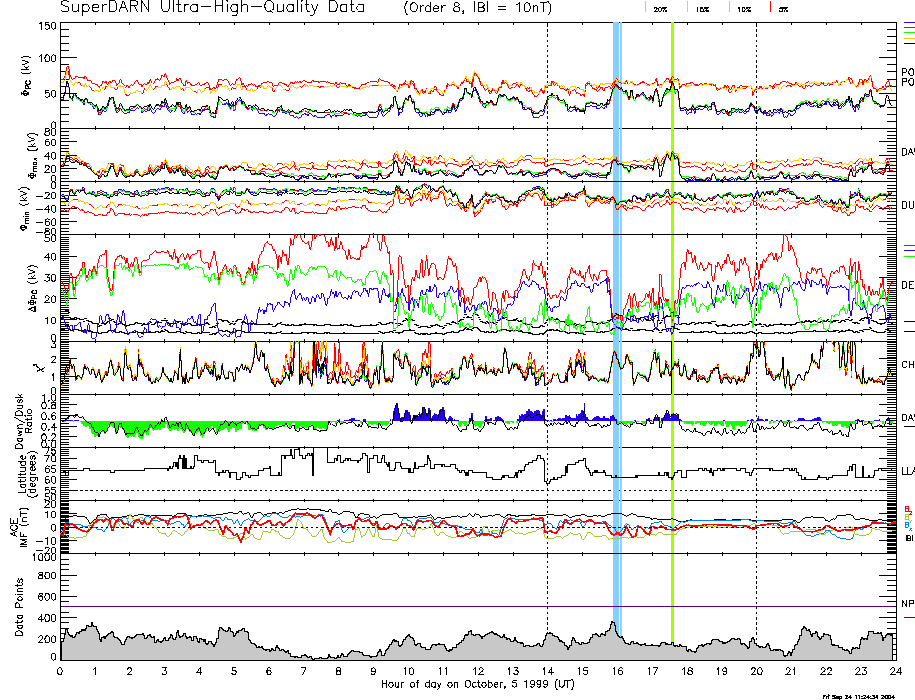Image resolution: width=915 pixels, height=700 pixels.
Task: Click the green filled area in Dawn/Dusk Ratio panel
Action: [140, 427]
